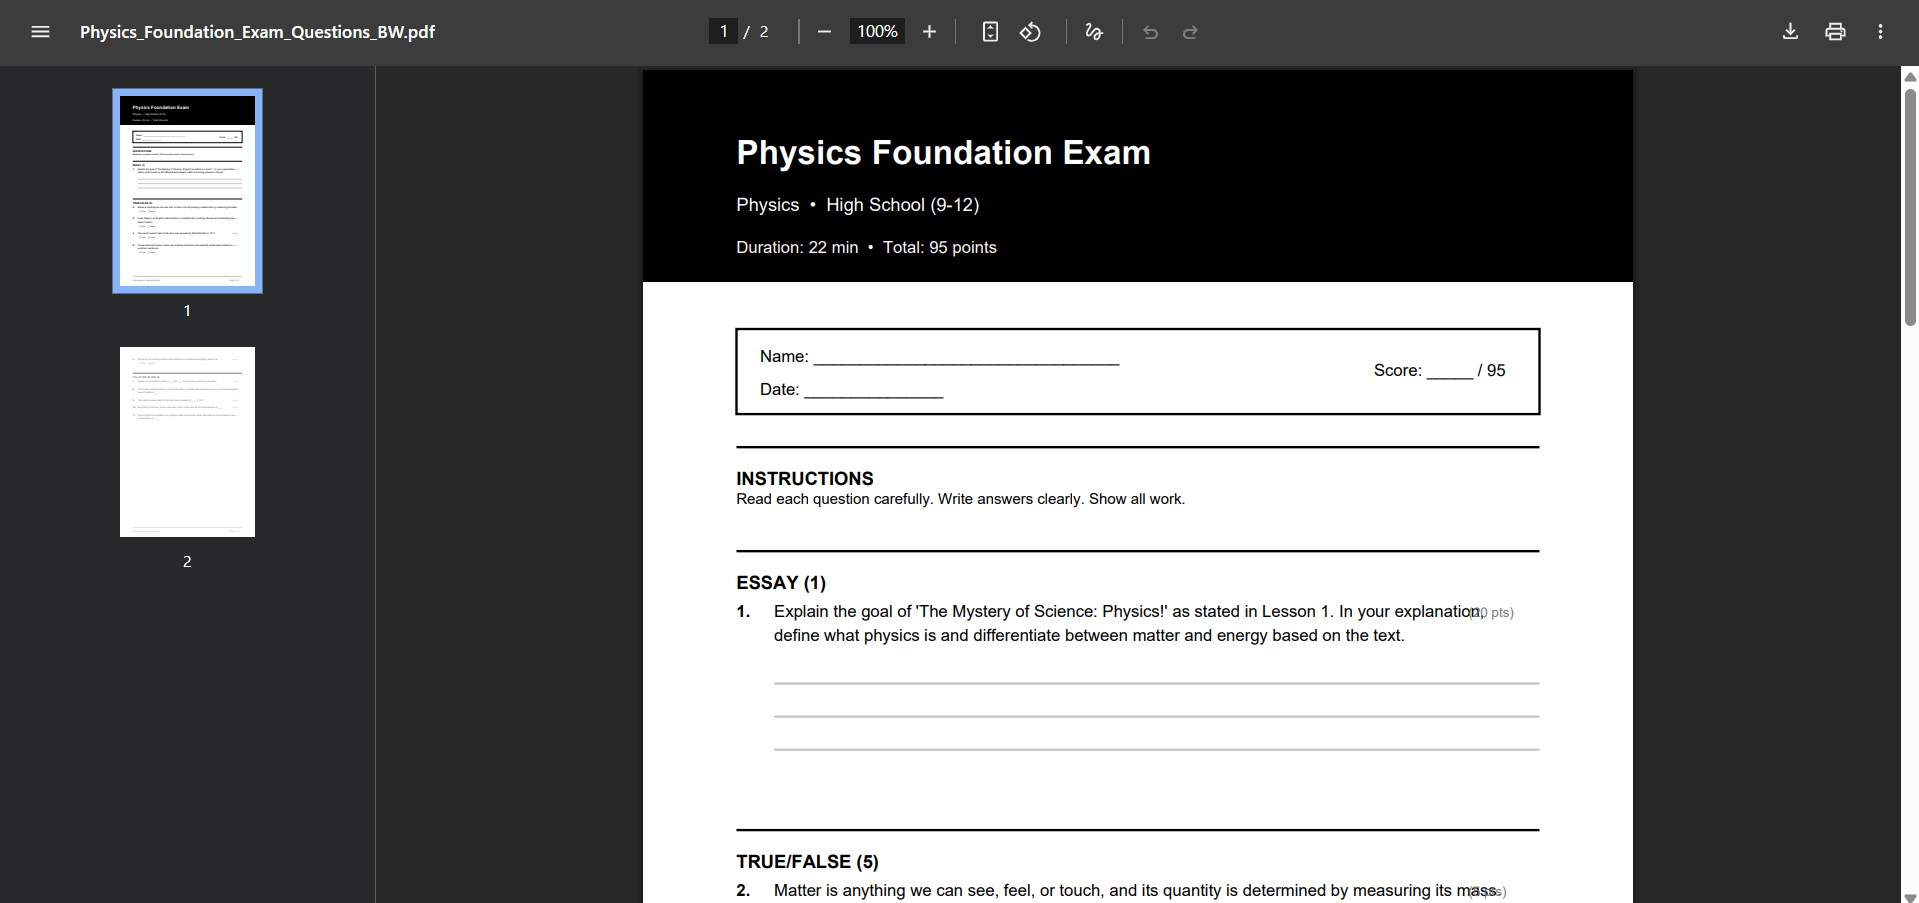Activate the draw annotation tool
The image size is (1919, 903).
1094,32
